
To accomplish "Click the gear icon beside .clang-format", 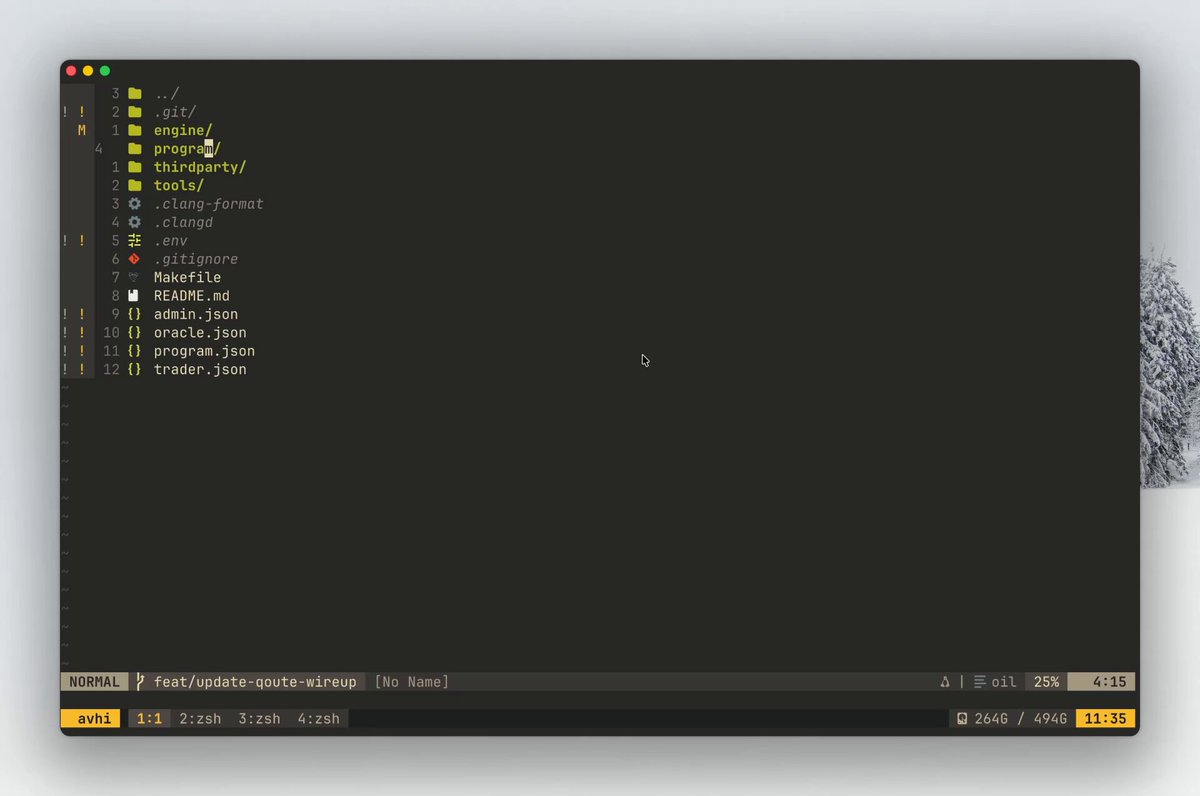I will point(135,204).
